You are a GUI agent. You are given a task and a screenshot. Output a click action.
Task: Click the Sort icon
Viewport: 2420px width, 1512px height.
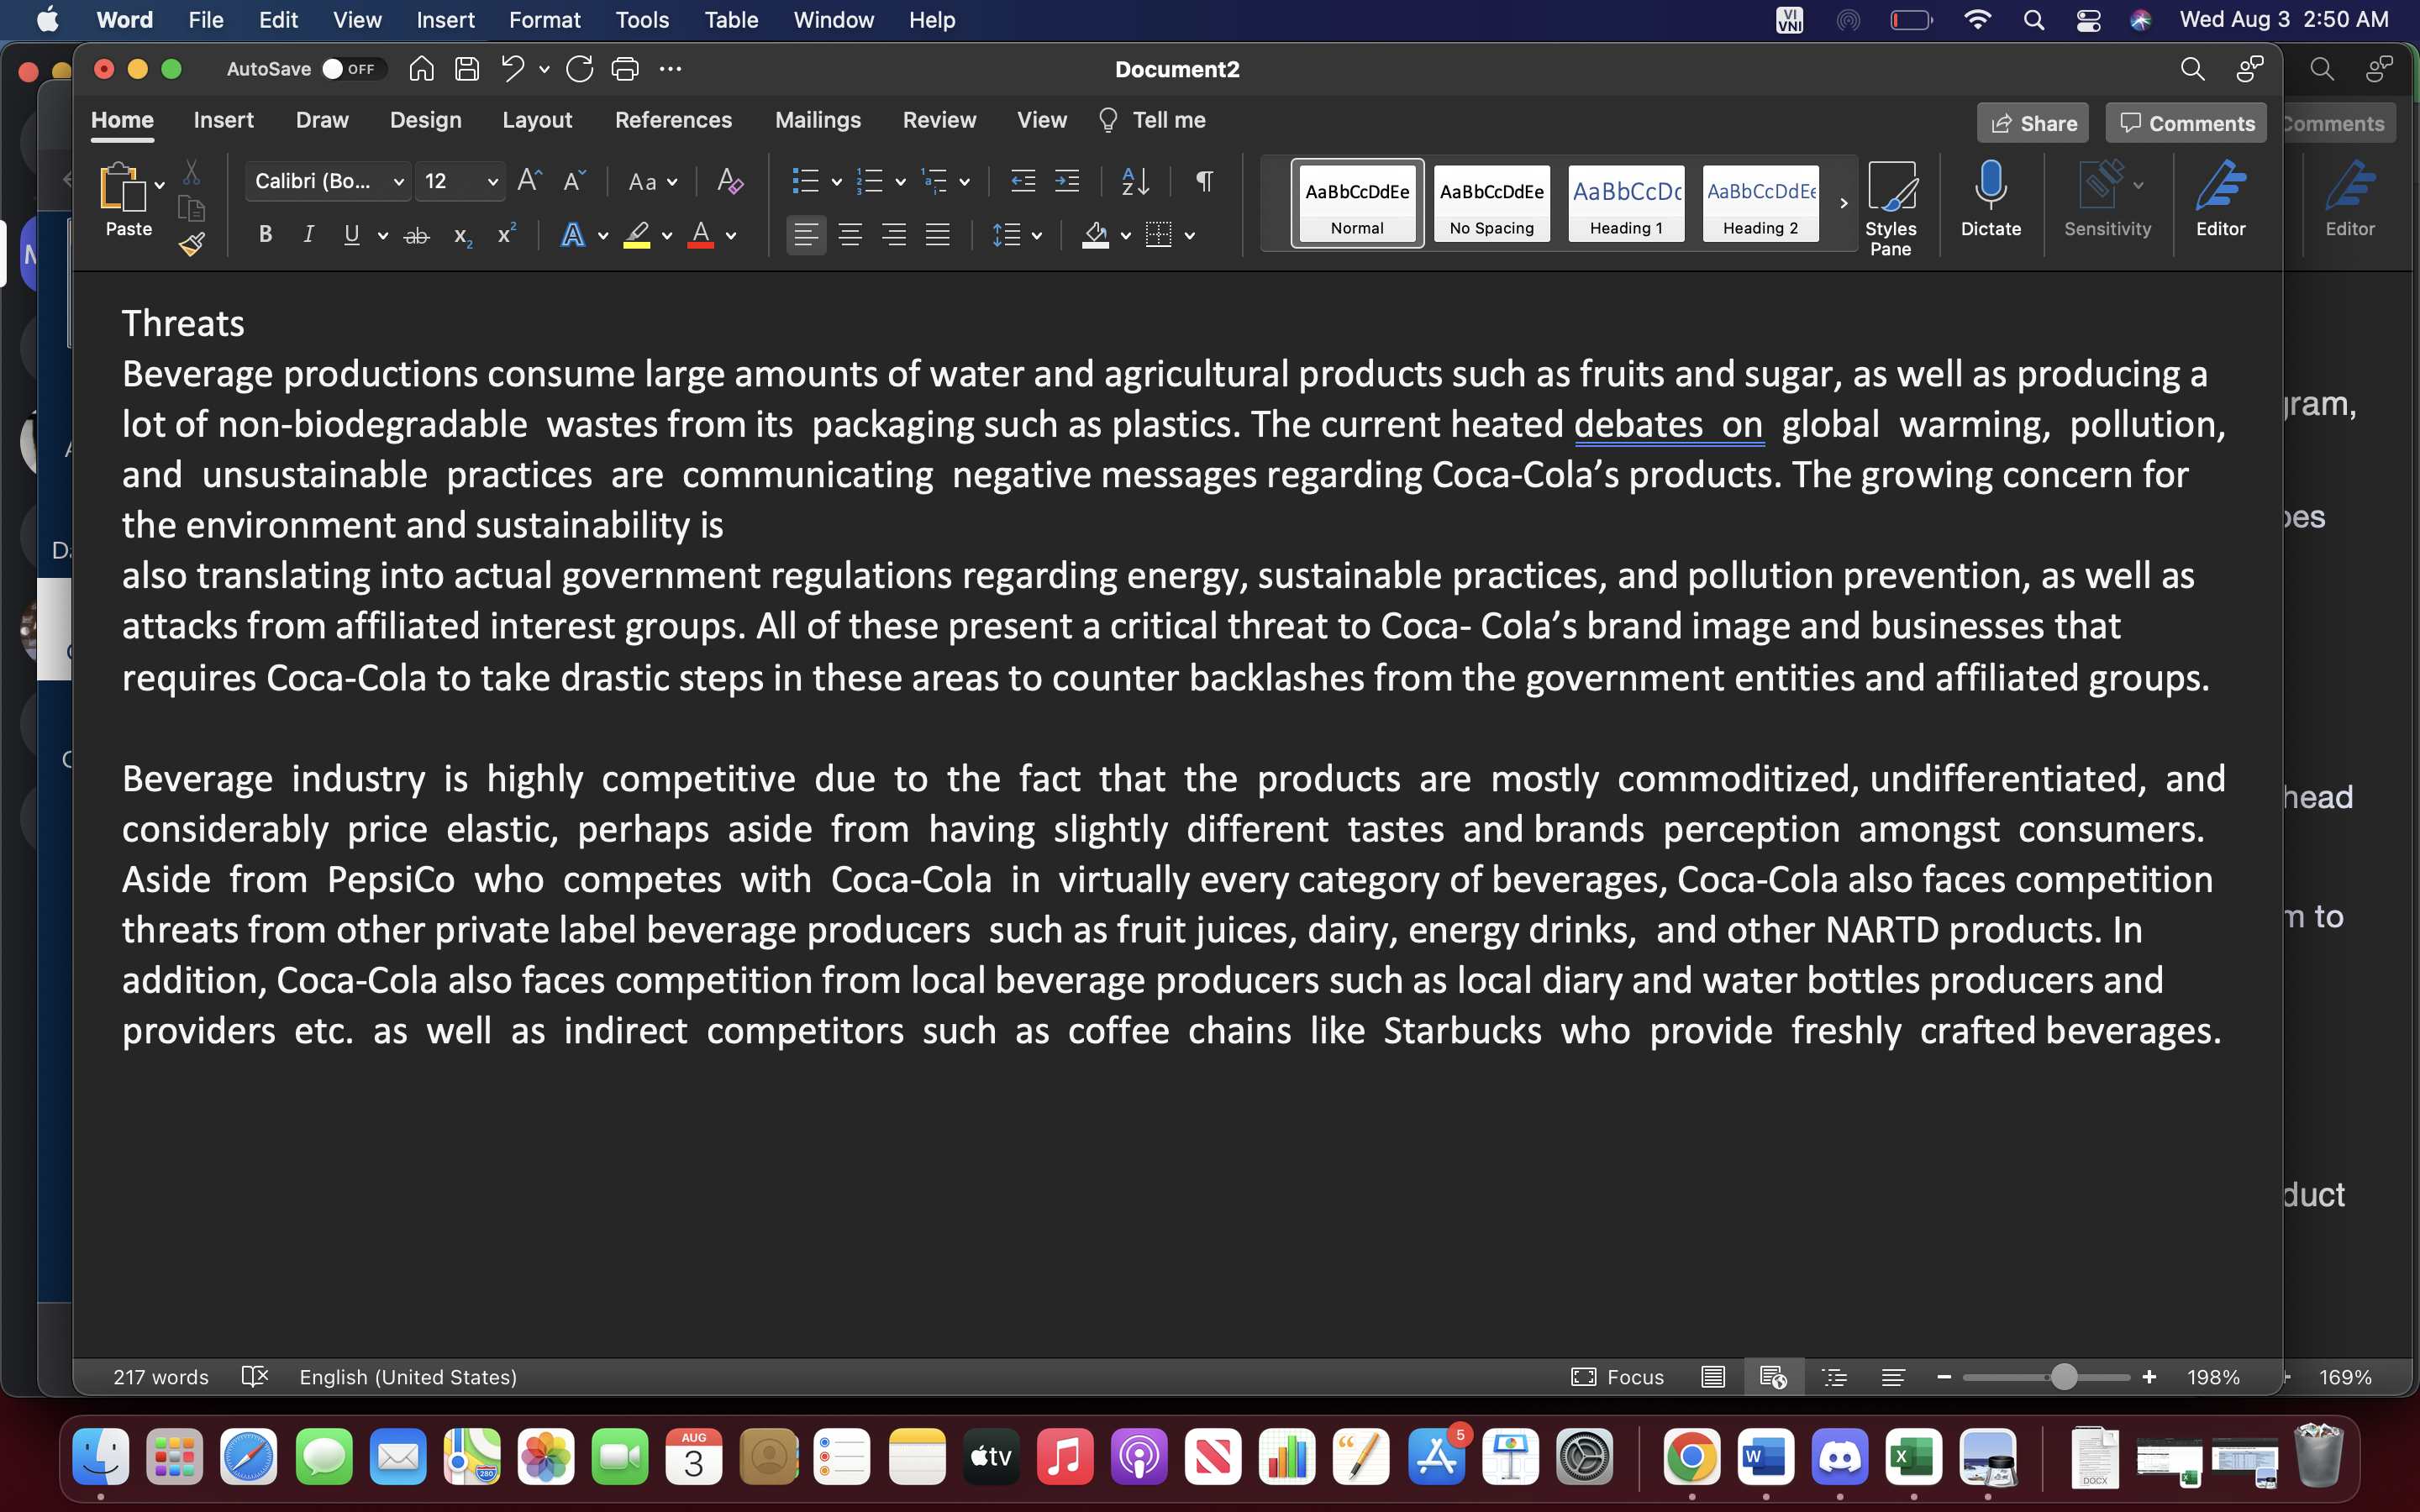[1133, 181]
